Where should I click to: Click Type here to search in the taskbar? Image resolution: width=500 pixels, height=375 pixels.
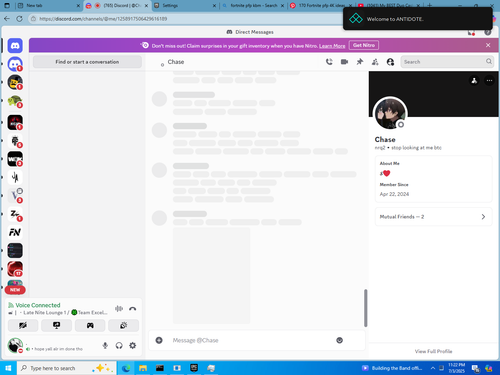(67, 368)
